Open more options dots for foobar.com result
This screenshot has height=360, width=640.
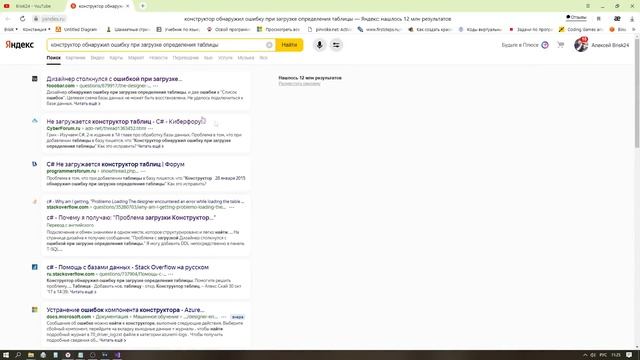(156, 86)
